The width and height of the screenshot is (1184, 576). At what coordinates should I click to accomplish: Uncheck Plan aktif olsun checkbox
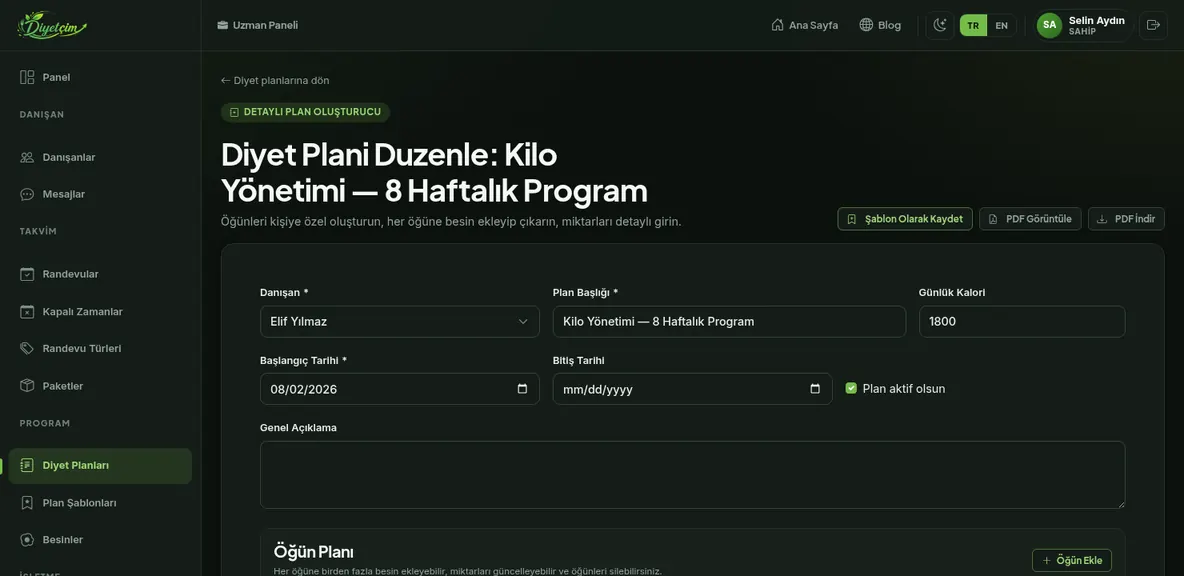pos(851,388)
